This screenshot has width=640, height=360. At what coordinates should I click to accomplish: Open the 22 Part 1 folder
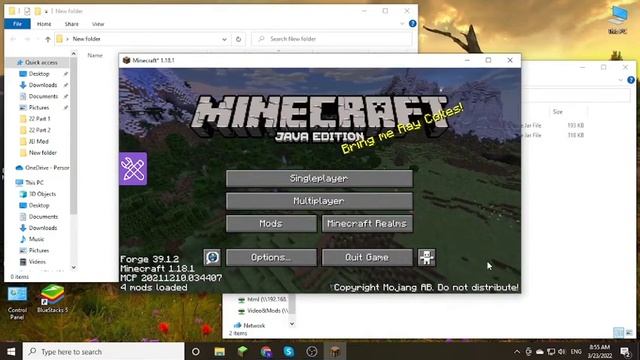[39, 119]
